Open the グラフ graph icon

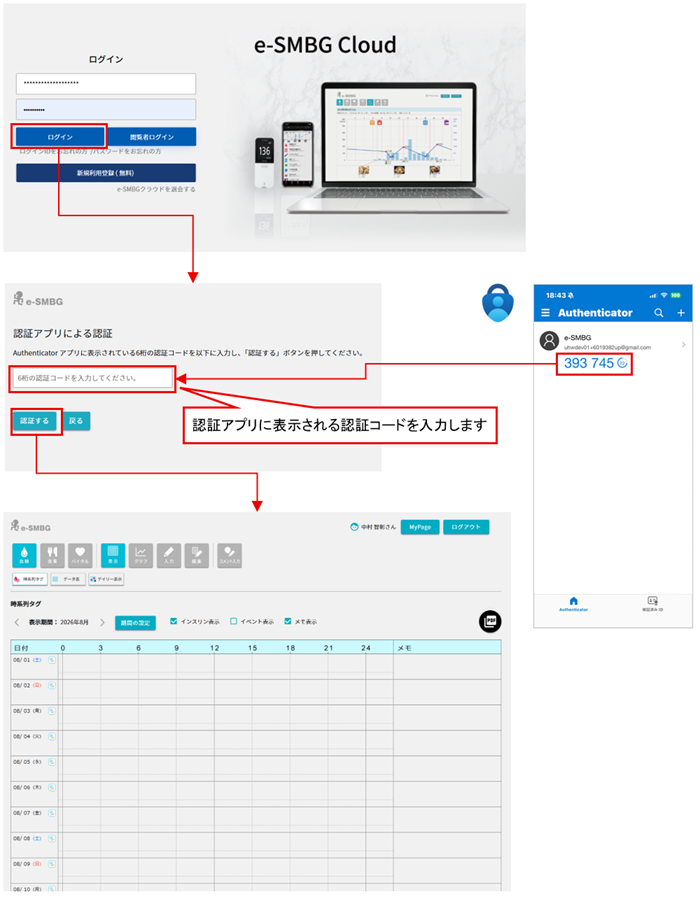(141, 555)
